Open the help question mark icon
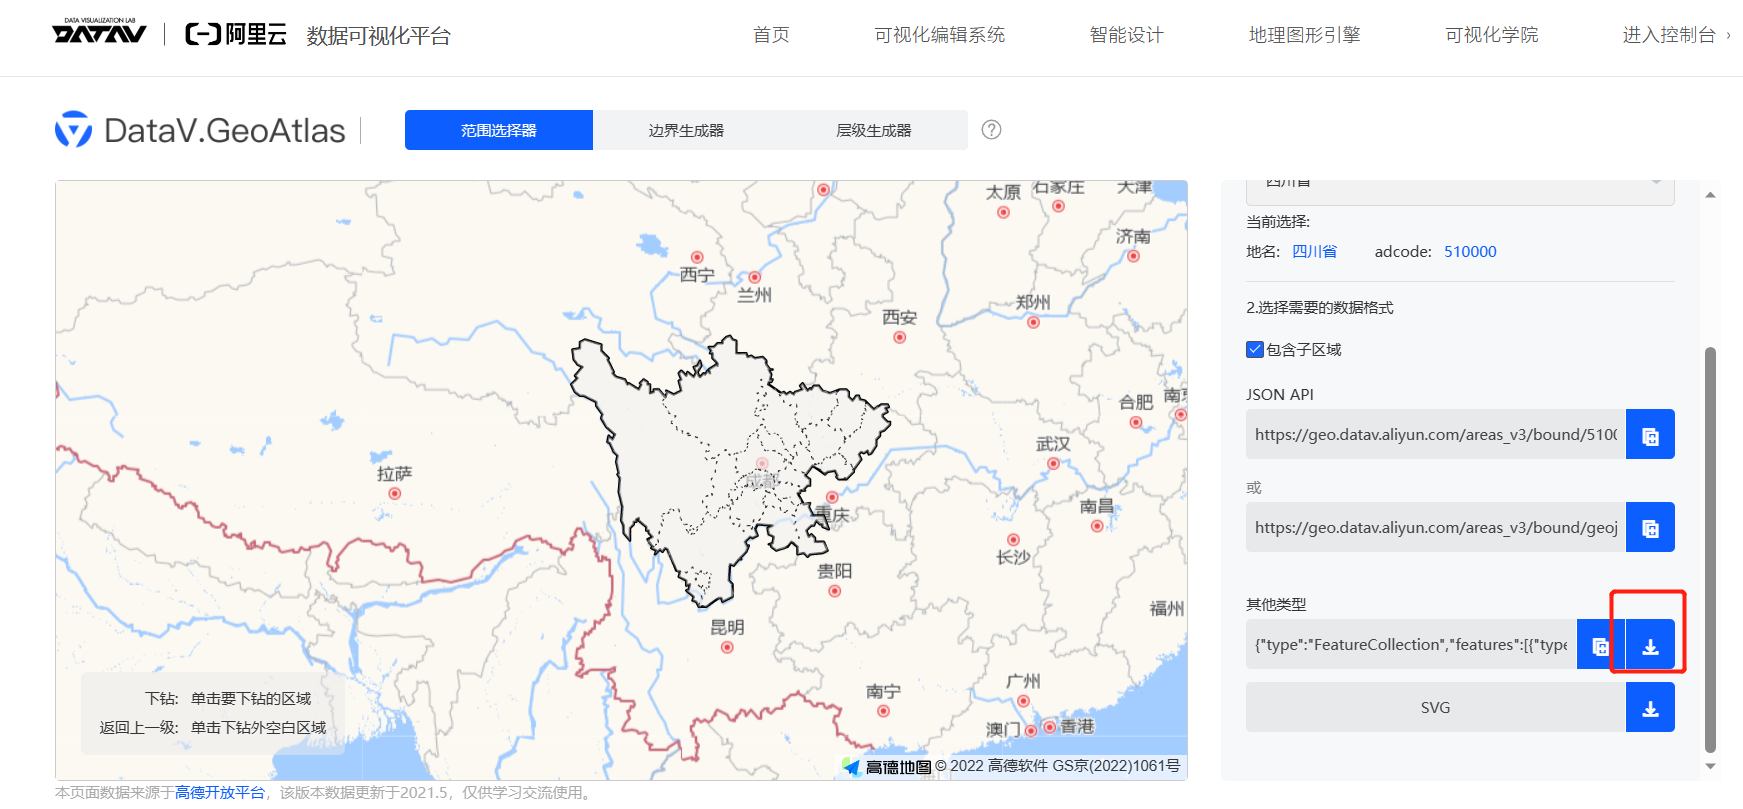The image size is (1743, 809). pos(991,130)
